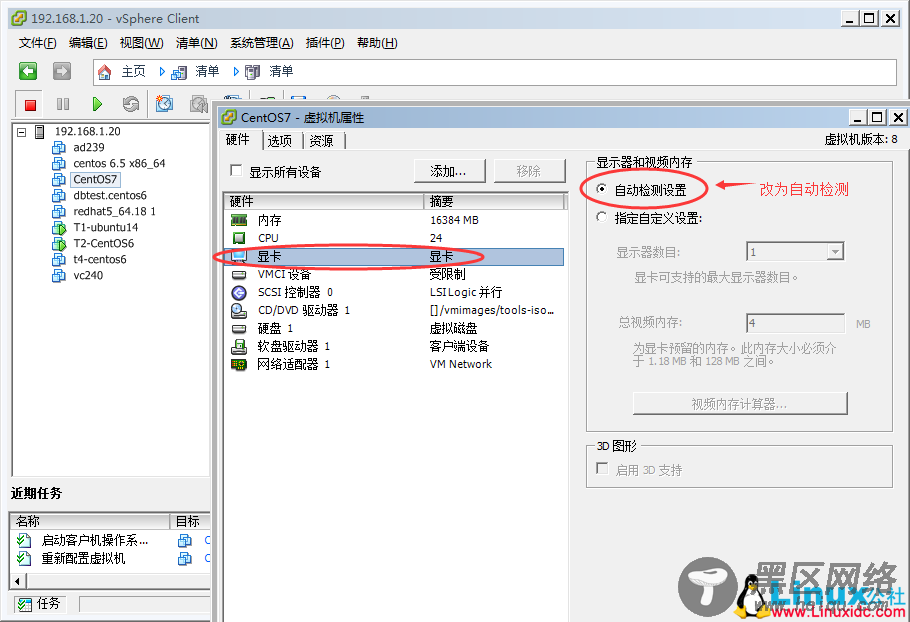Click the total video memory input field
This screenshot has height=622, width=910.
795,323
